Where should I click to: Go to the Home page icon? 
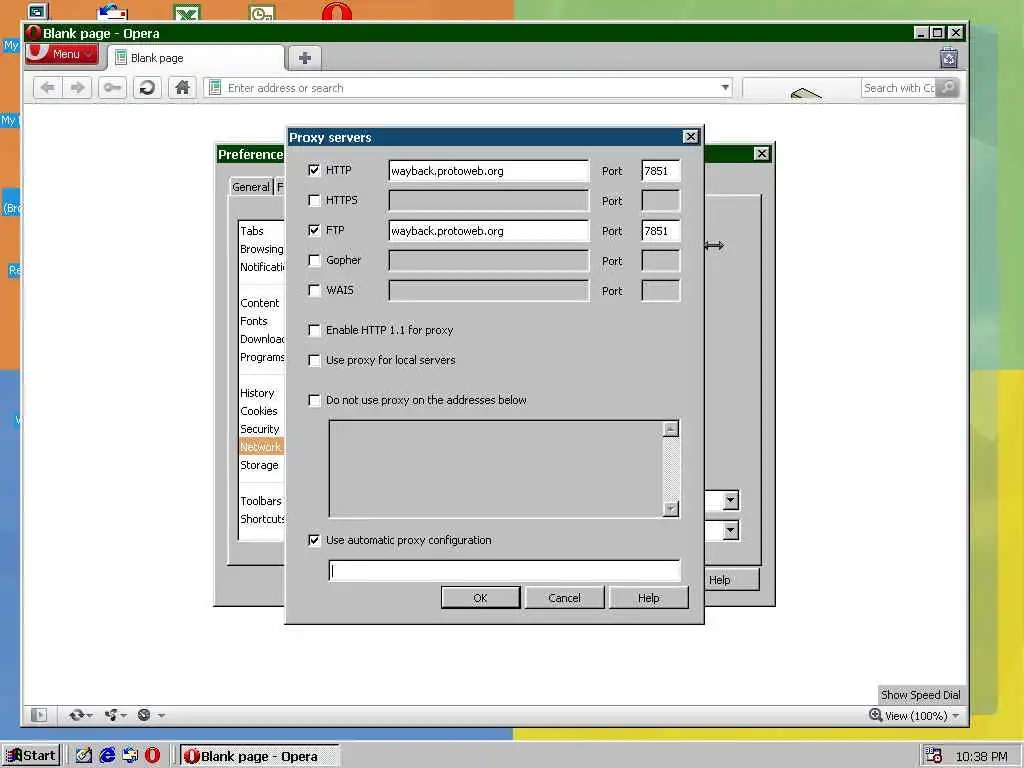click(x=182, y=88)
